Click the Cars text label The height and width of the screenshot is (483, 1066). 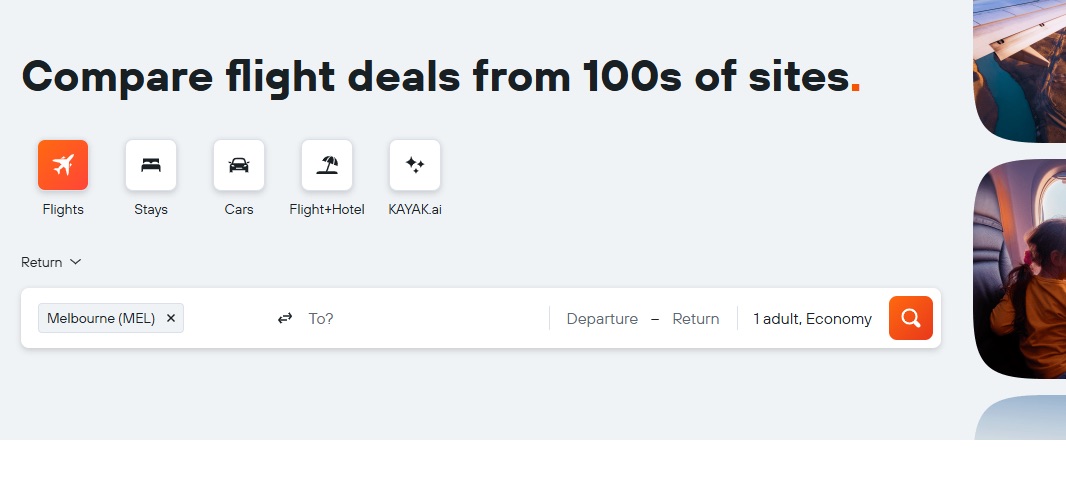click(x=239, y=210)
